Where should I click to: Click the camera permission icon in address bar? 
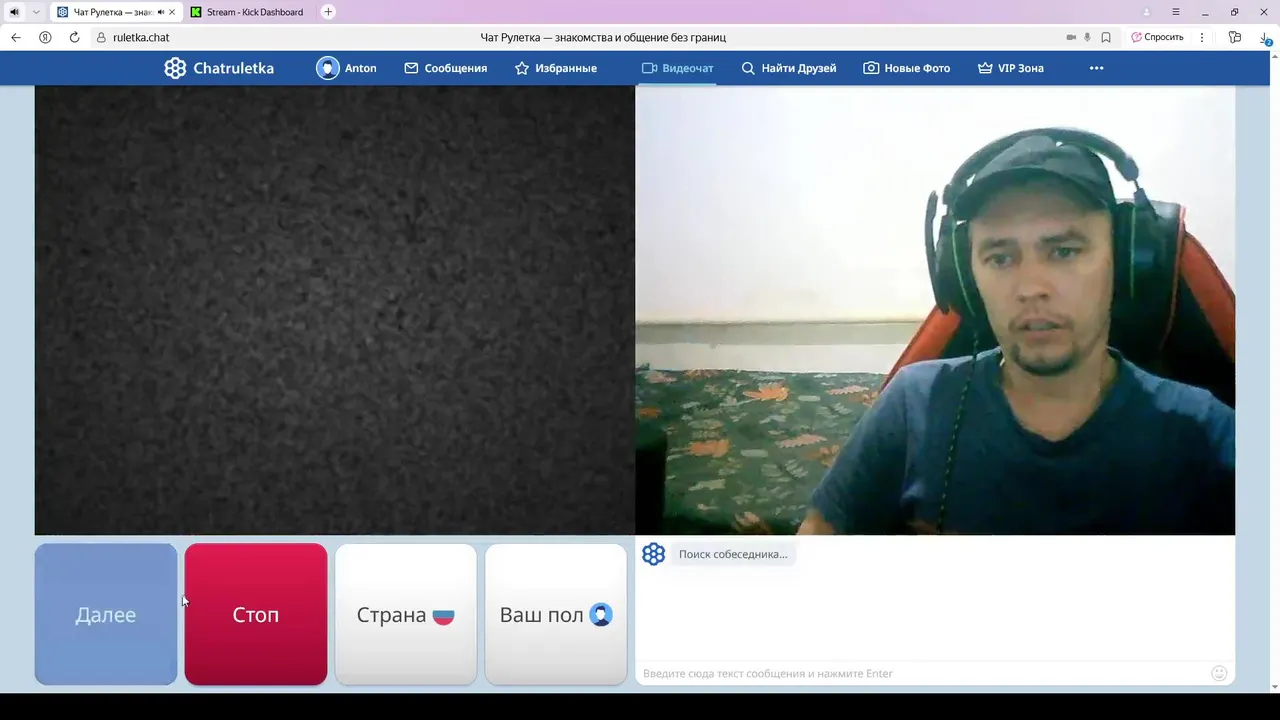[x=1071, y=37]
